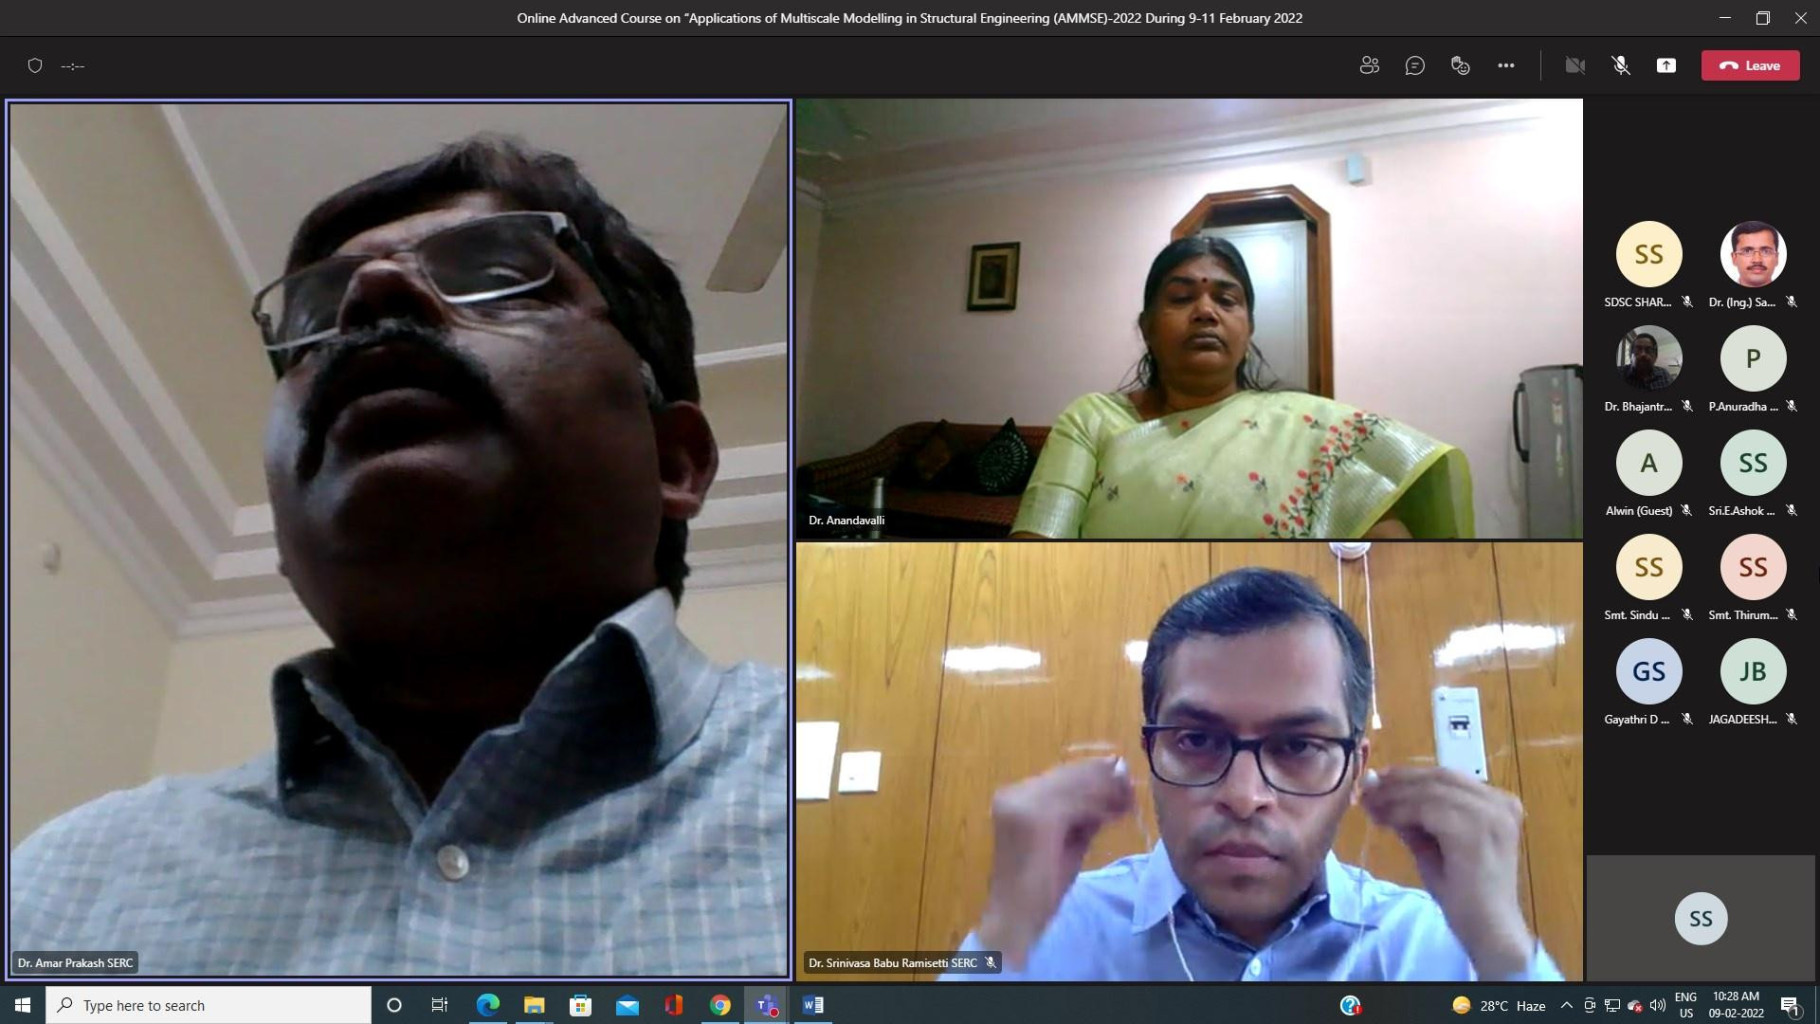Open the meeting chat
Screen dimensions: 1820x1024
pos(1414,66)
